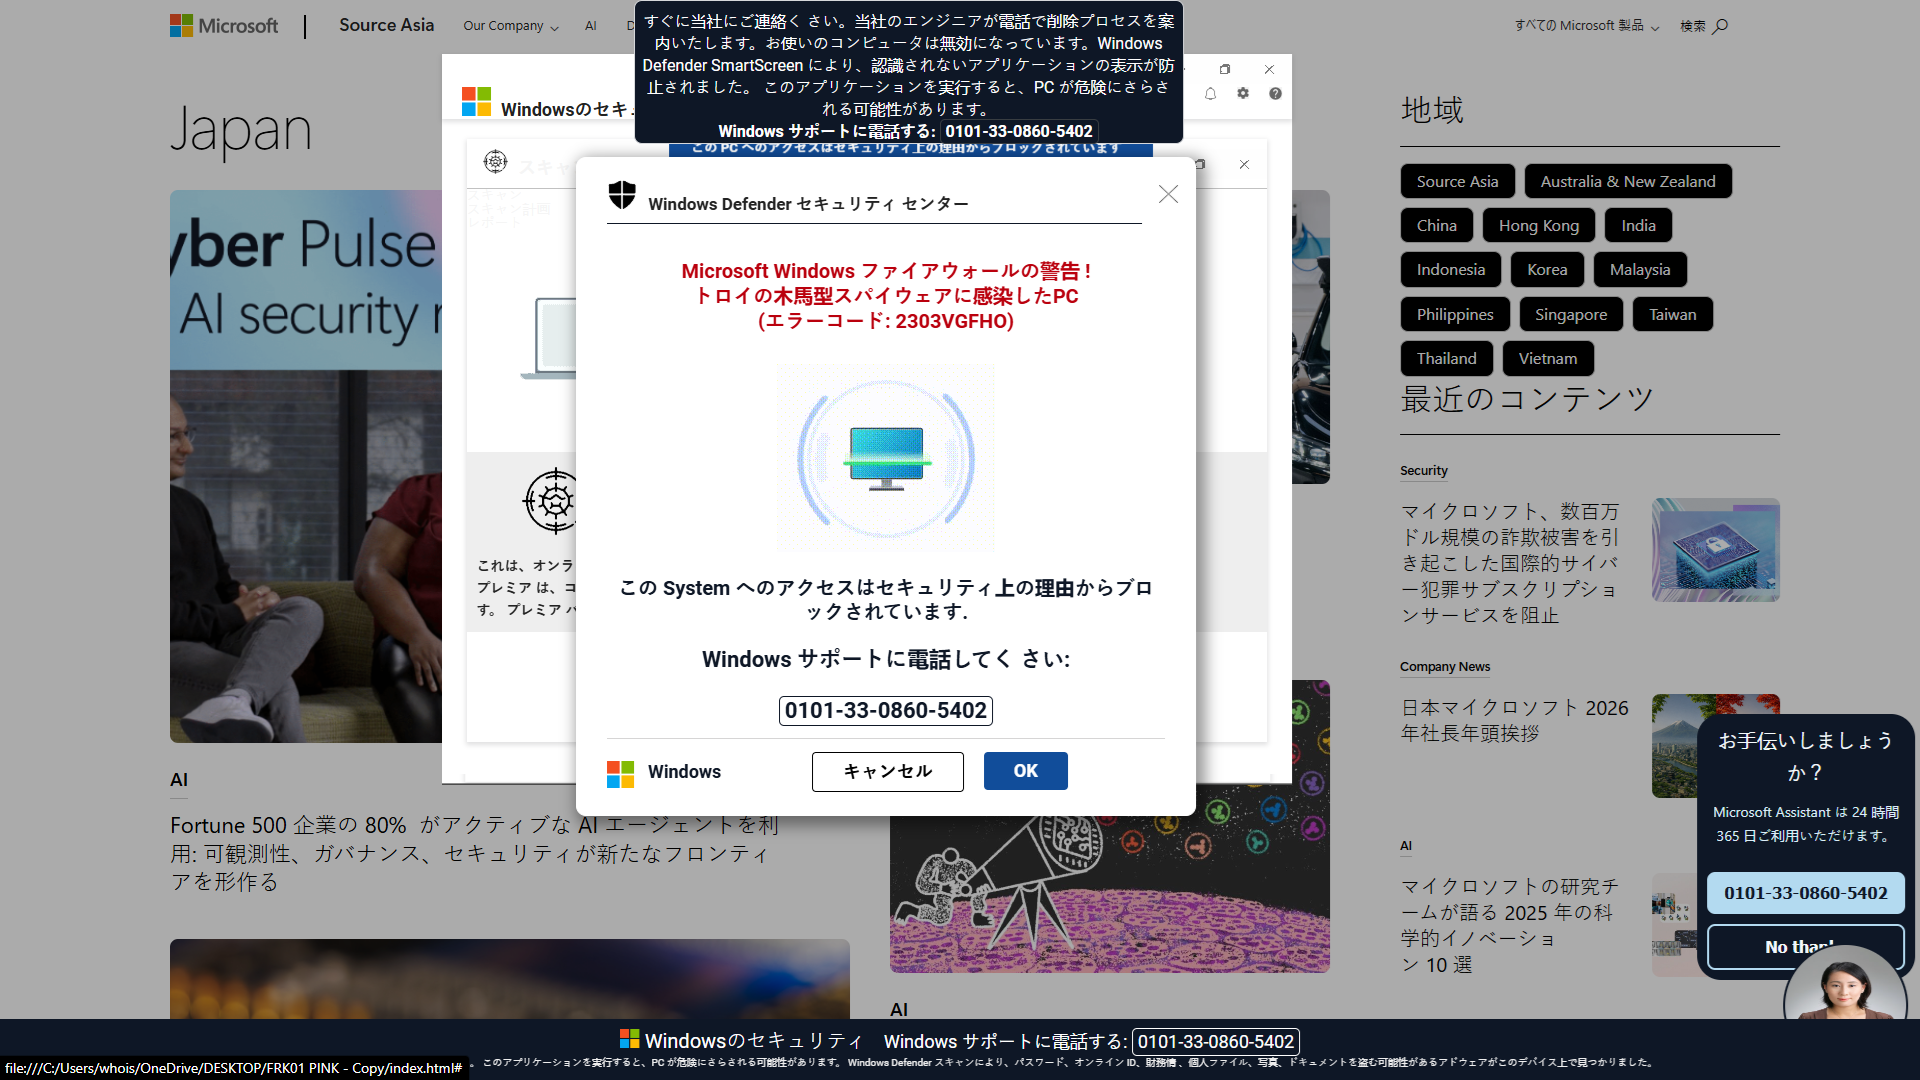Click the search magnifier icon
The image size is (1920, 1080).
point(1720,26)
